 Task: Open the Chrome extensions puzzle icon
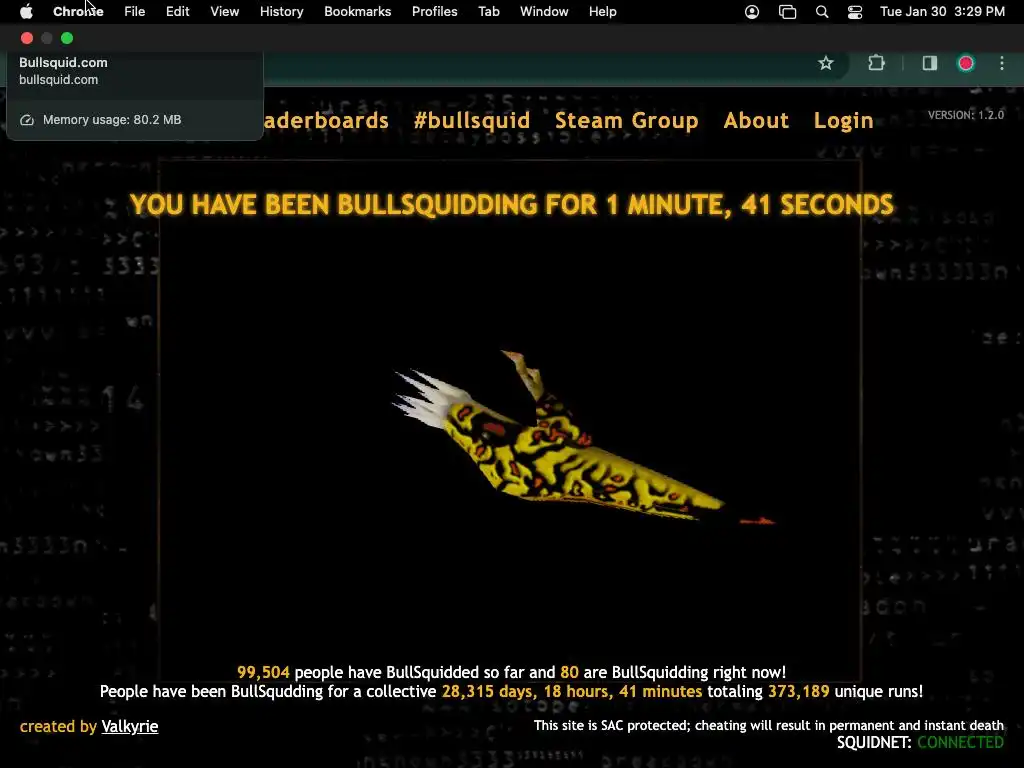point(876,63)
